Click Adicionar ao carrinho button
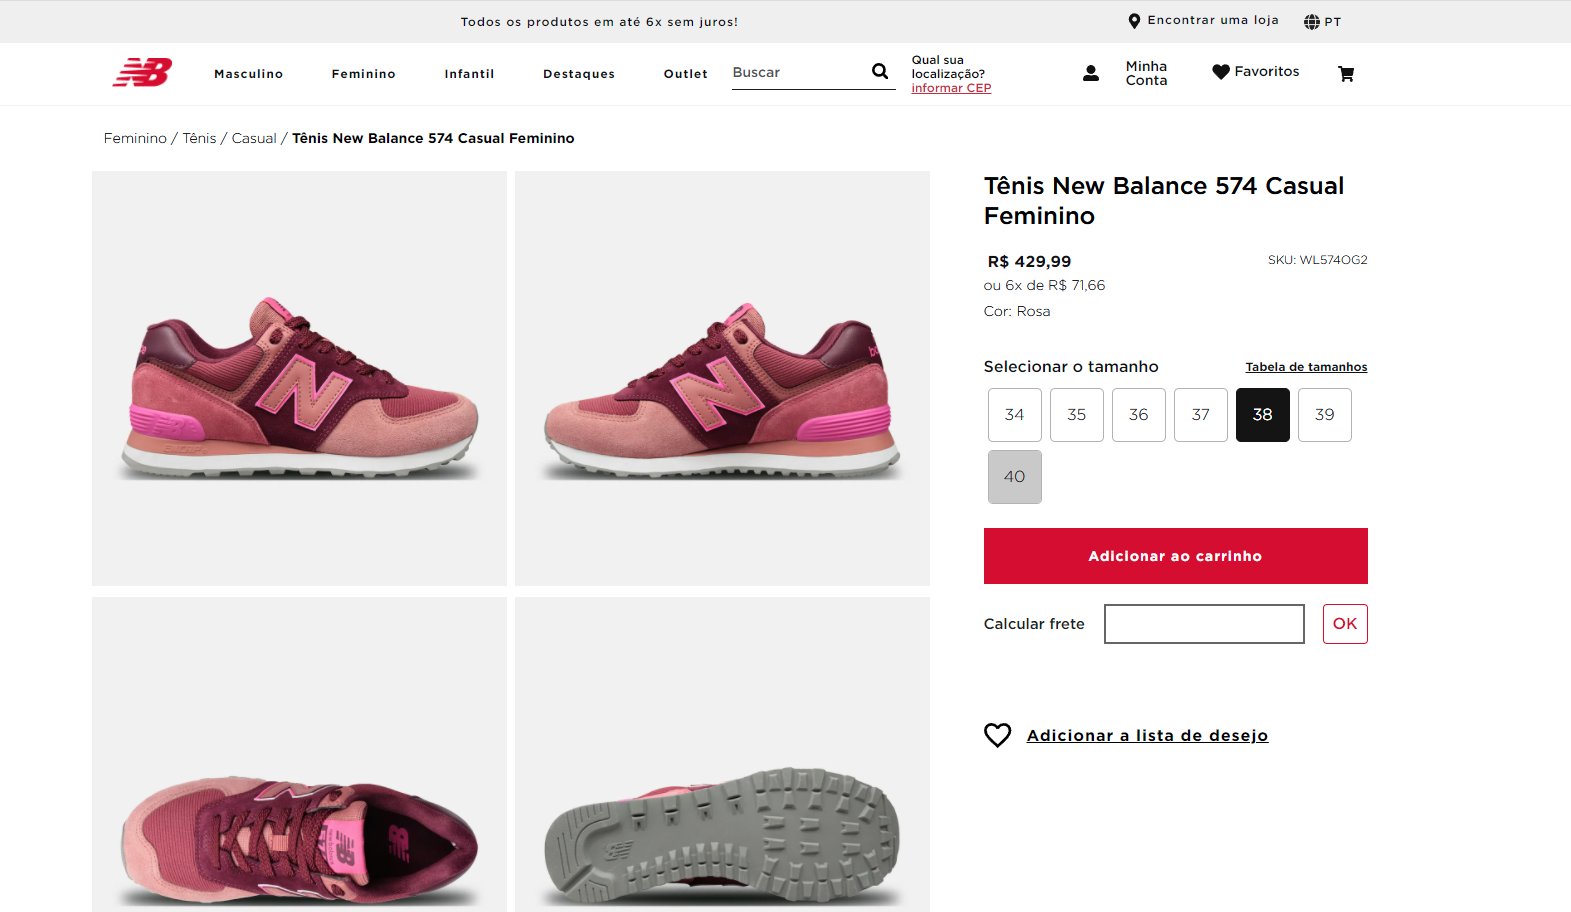Viewport: 1571px width, 912px height. [1175, 556]
